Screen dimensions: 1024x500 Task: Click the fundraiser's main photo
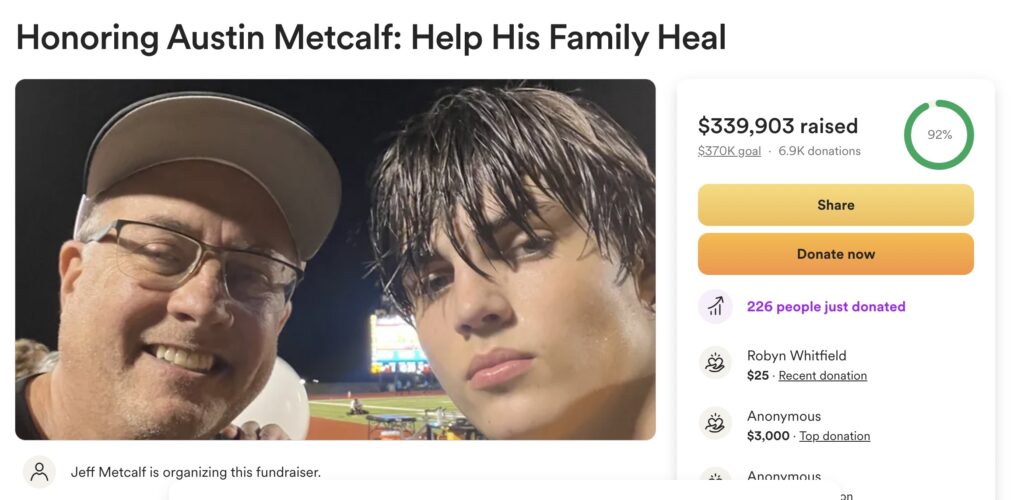335,259
